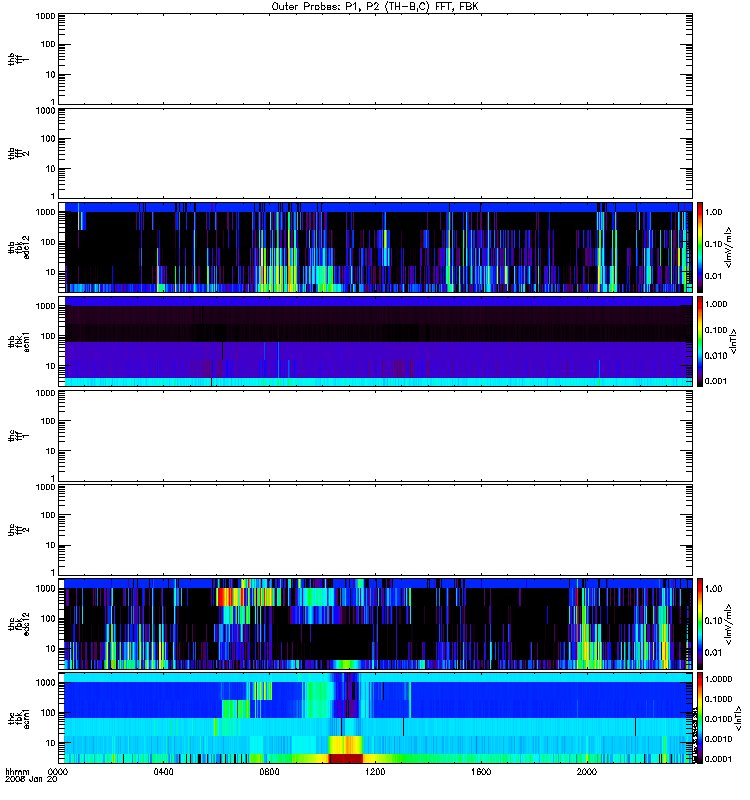Screen dimensions: 750x800
Task: Select the 'thb fft 1' axis label
Action: pyautogui.click(x=18, y=60)
